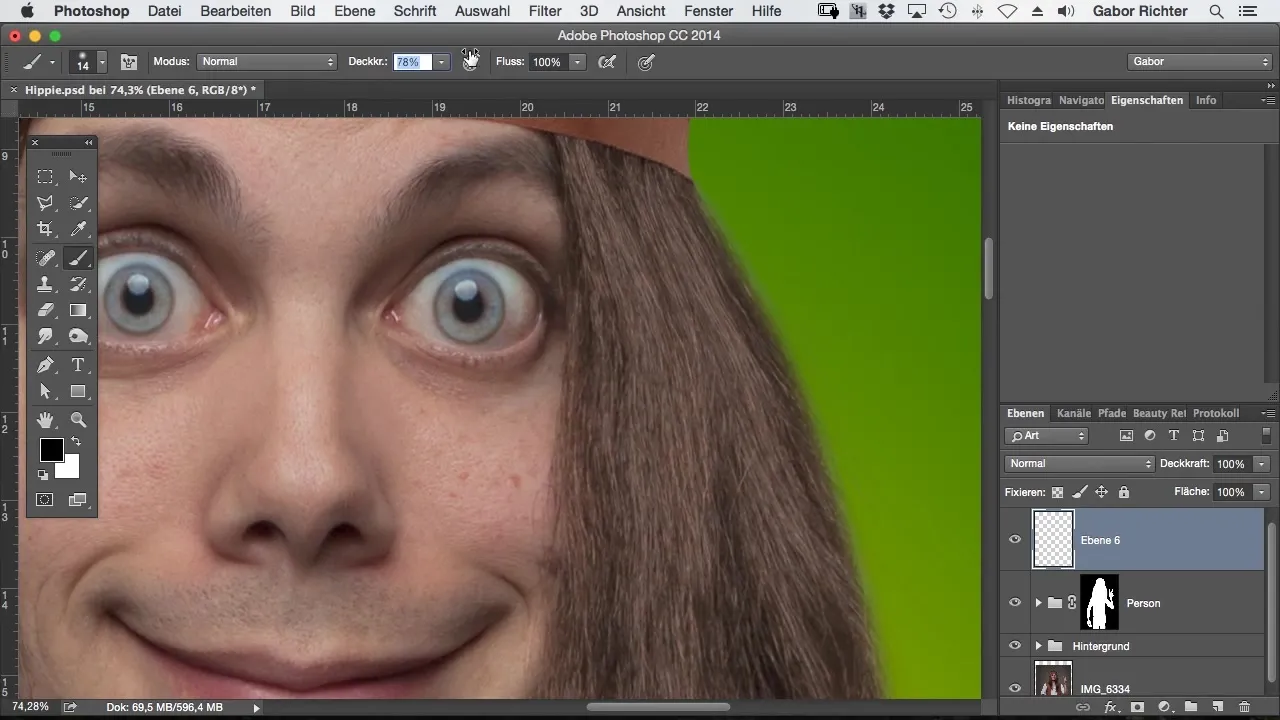Switch to the Info tab
Screen dimensions: 1280x720
click(x=1206, y=100)
